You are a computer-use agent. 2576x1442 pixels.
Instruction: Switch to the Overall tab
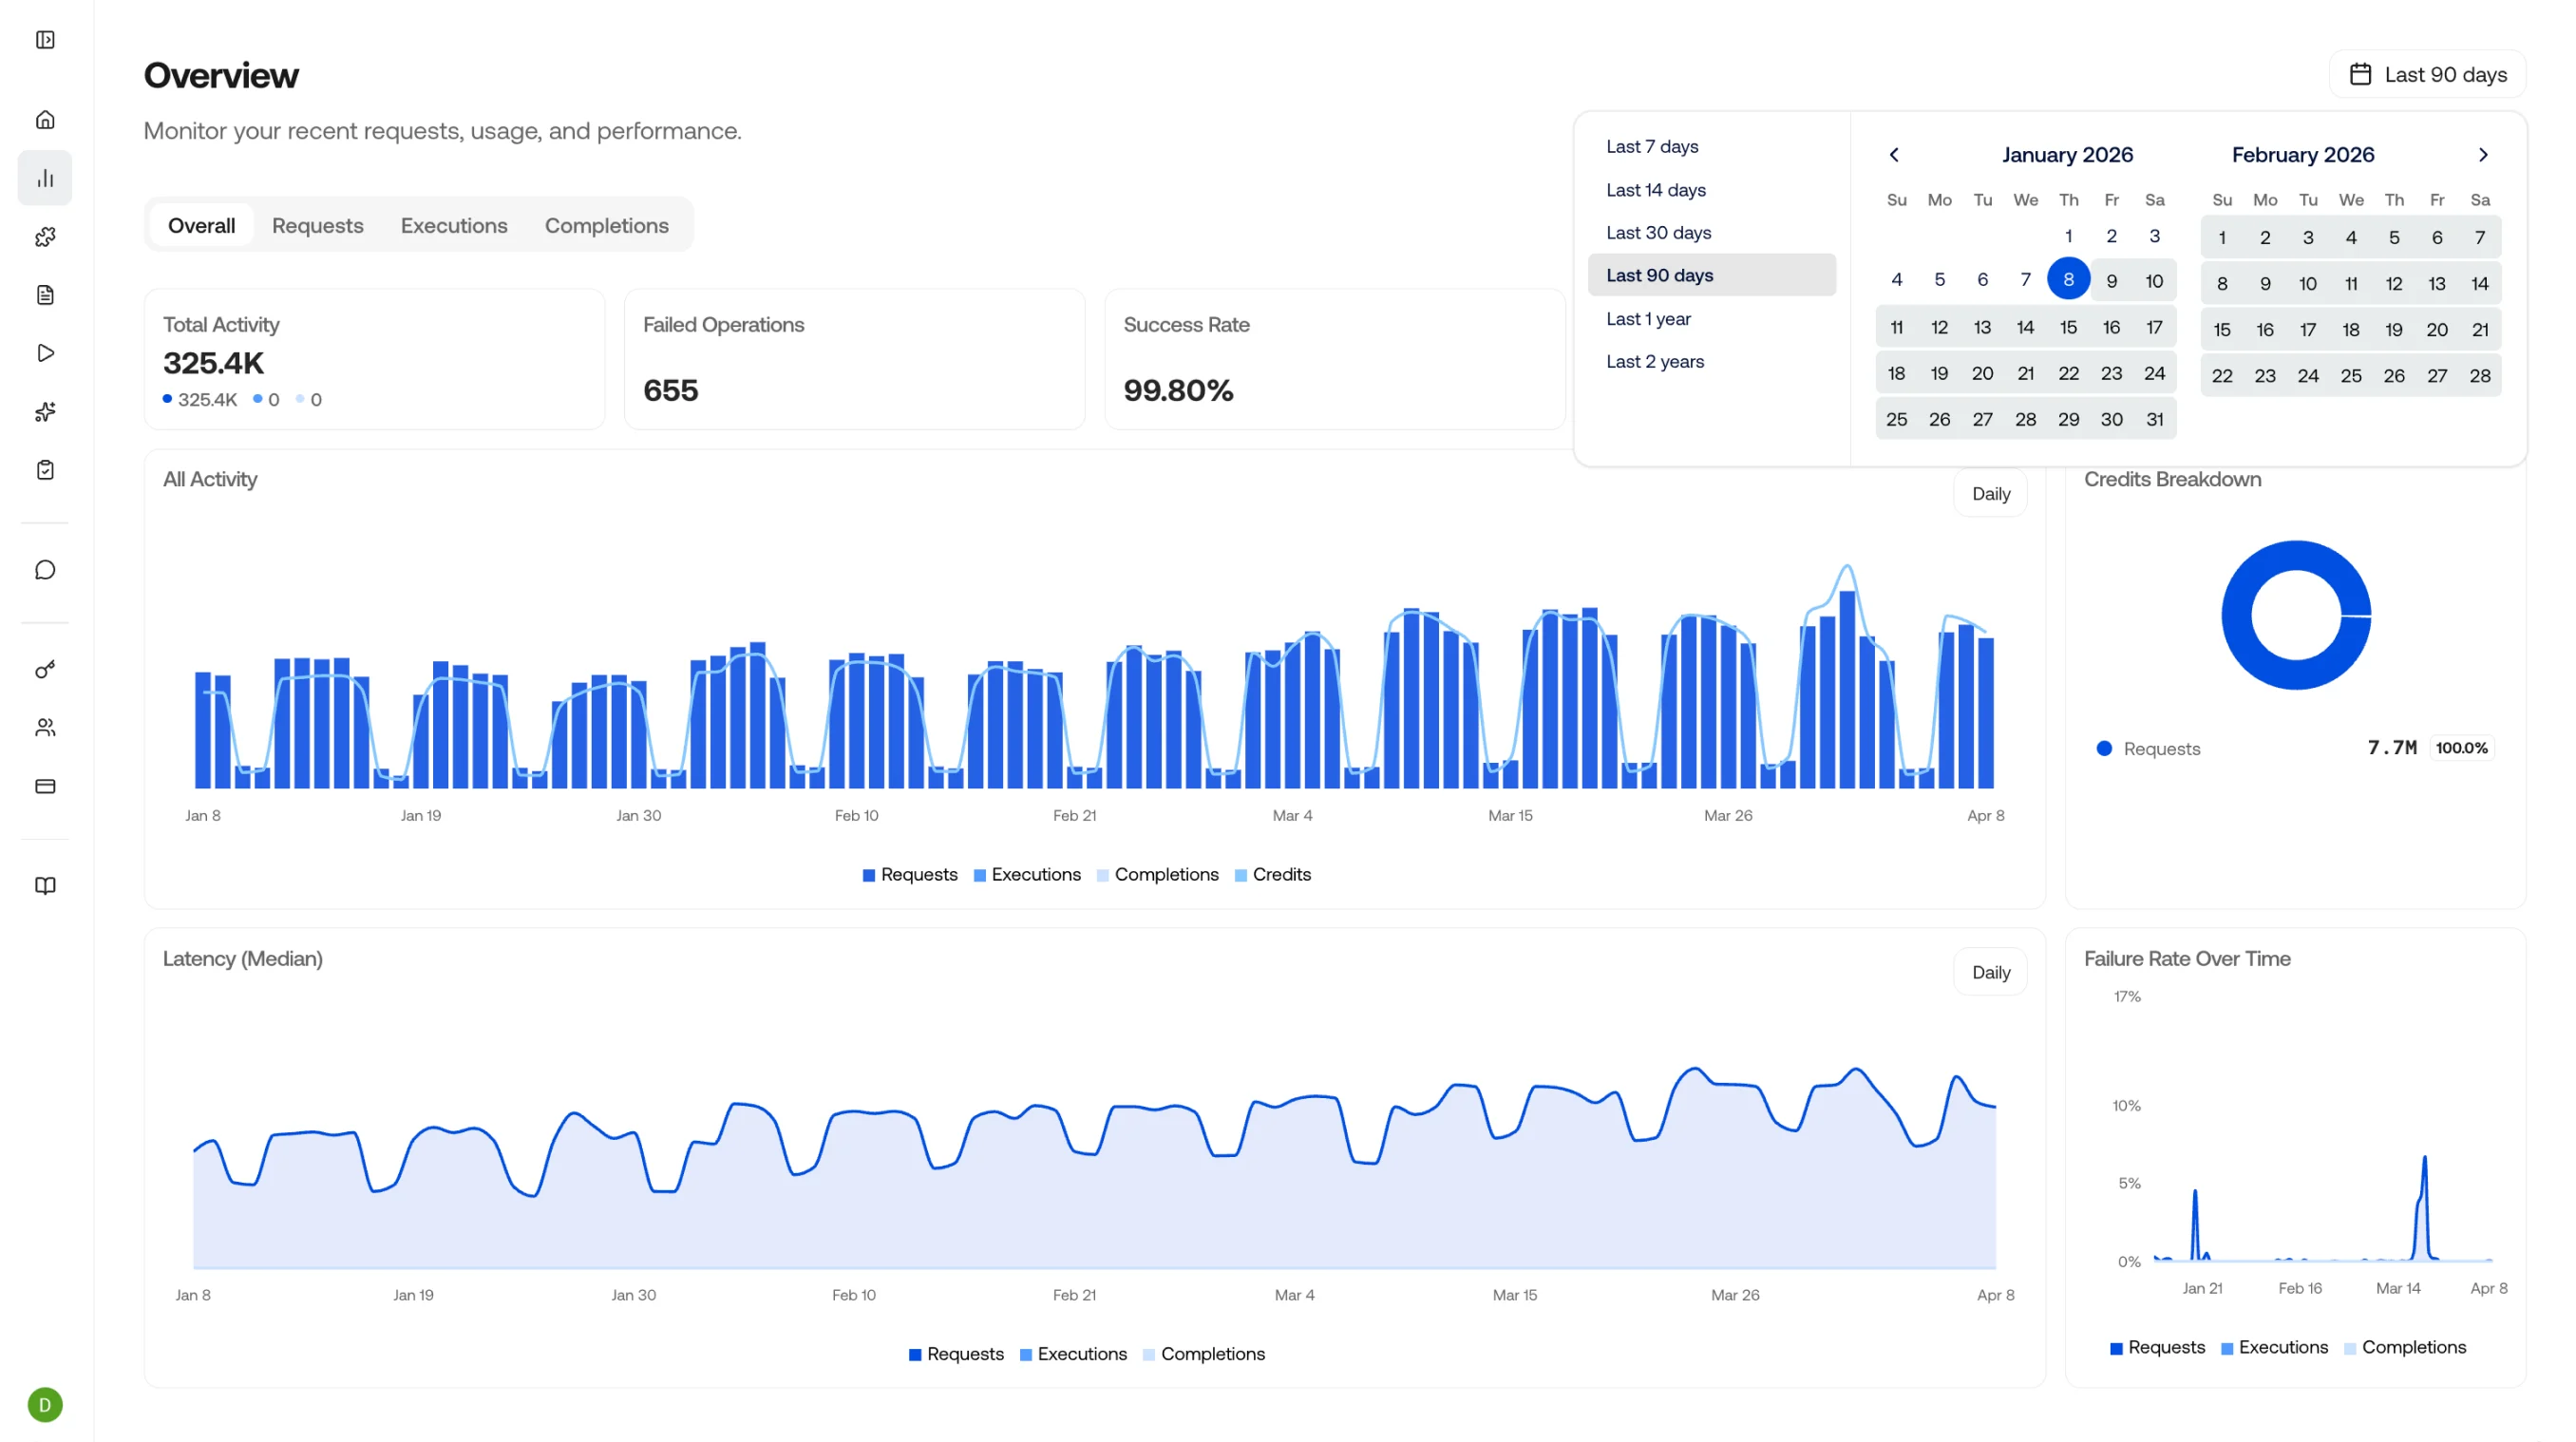(x=201, y=226)
